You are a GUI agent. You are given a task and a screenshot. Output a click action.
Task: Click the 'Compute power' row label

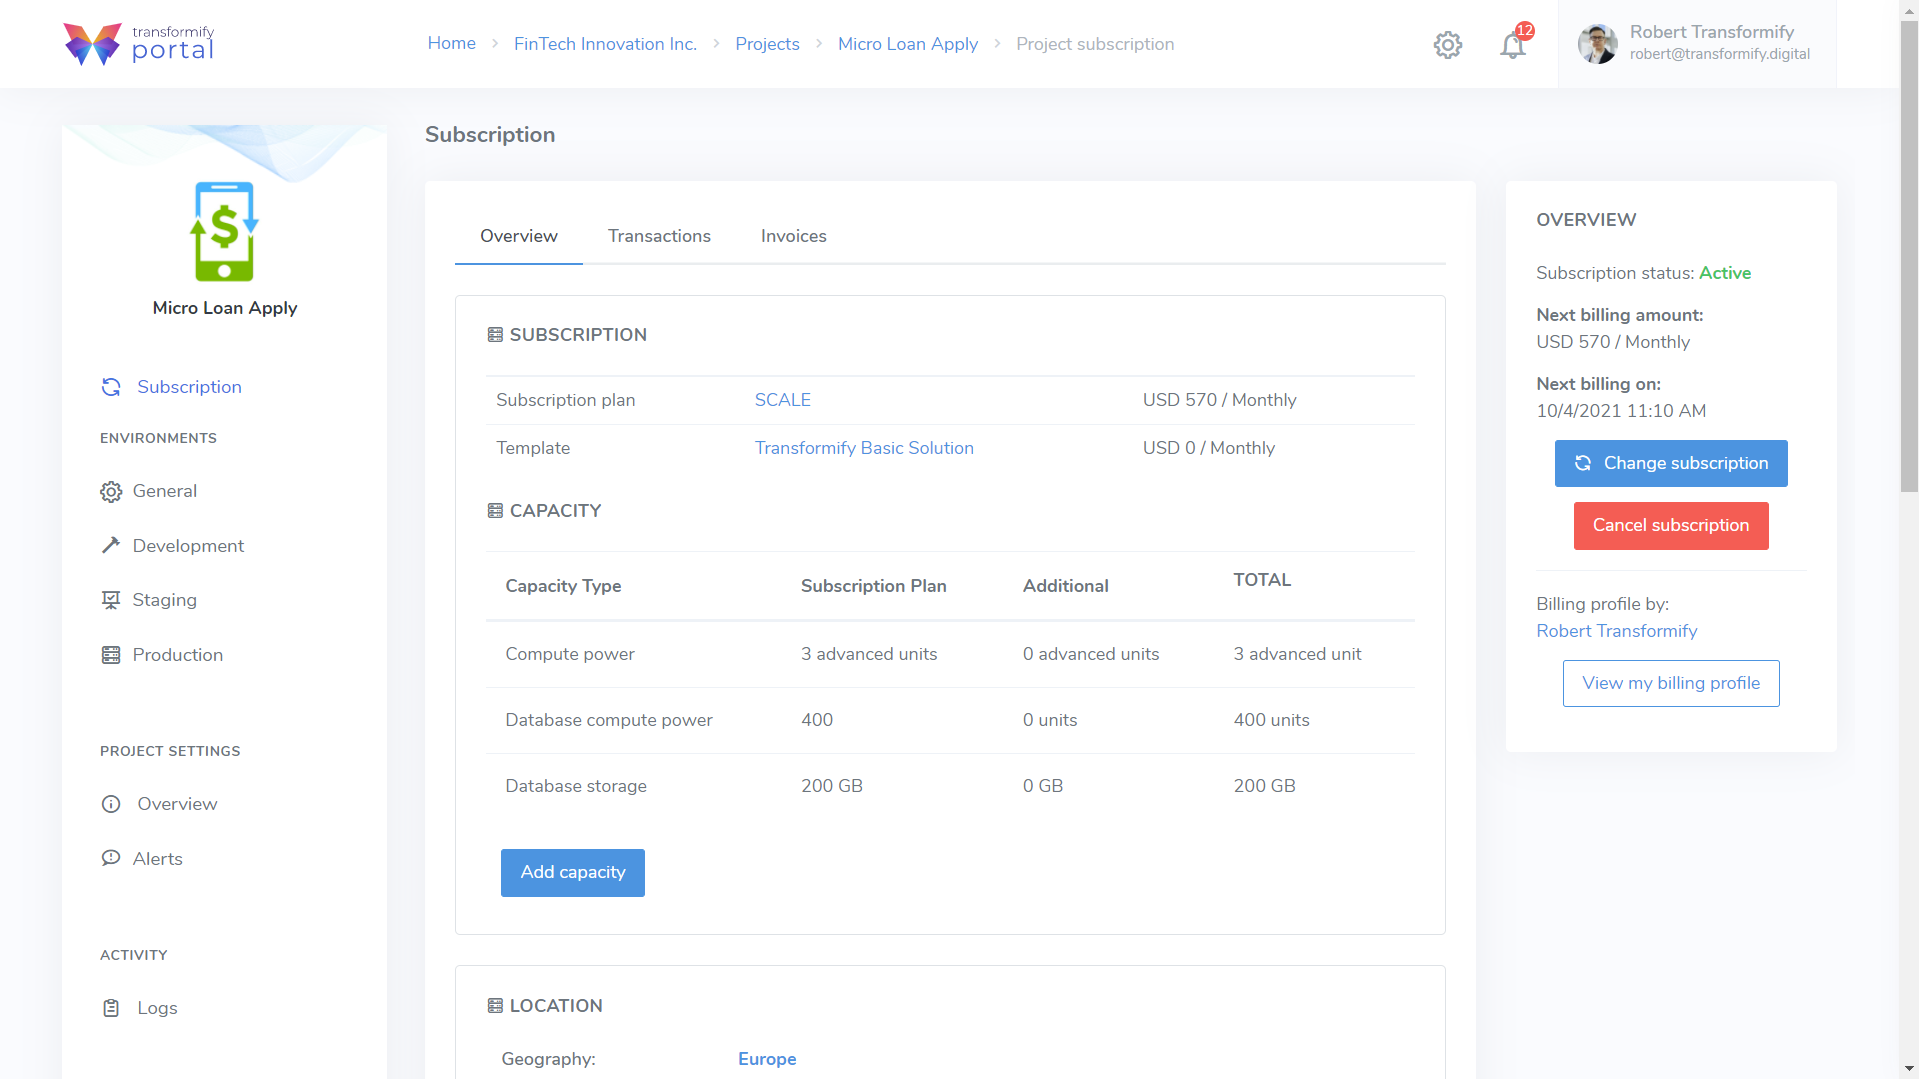(x=569, y=654)
